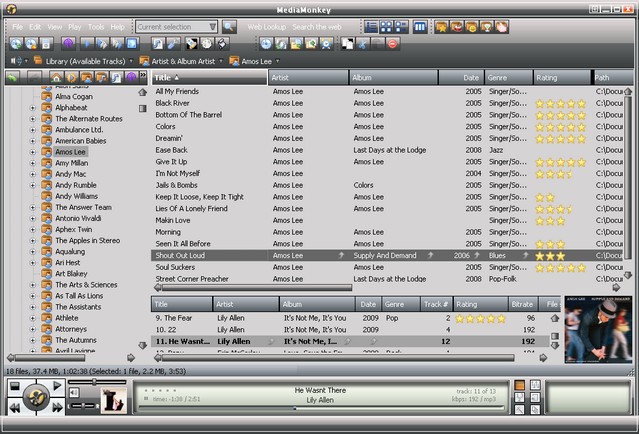
Task: Open the Library (Available Tracks) breadcrumb dropdown
Action: pos(131,61)
